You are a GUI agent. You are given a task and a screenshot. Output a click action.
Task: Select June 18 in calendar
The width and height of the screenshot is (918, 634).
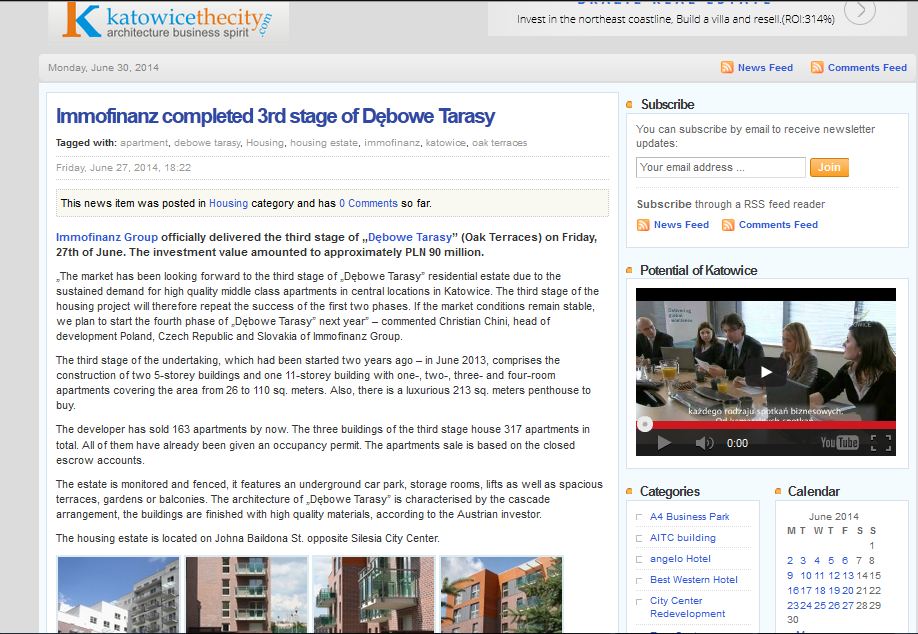(x=820, y=591)
